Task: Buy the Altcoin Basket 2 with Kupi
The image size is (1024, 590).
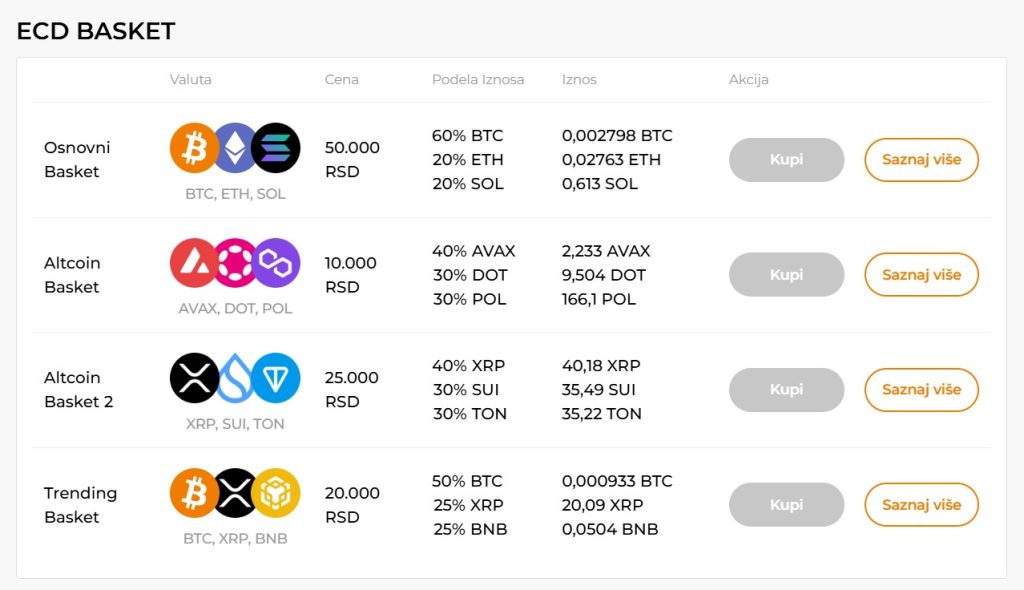Action: tap(786, 390)
